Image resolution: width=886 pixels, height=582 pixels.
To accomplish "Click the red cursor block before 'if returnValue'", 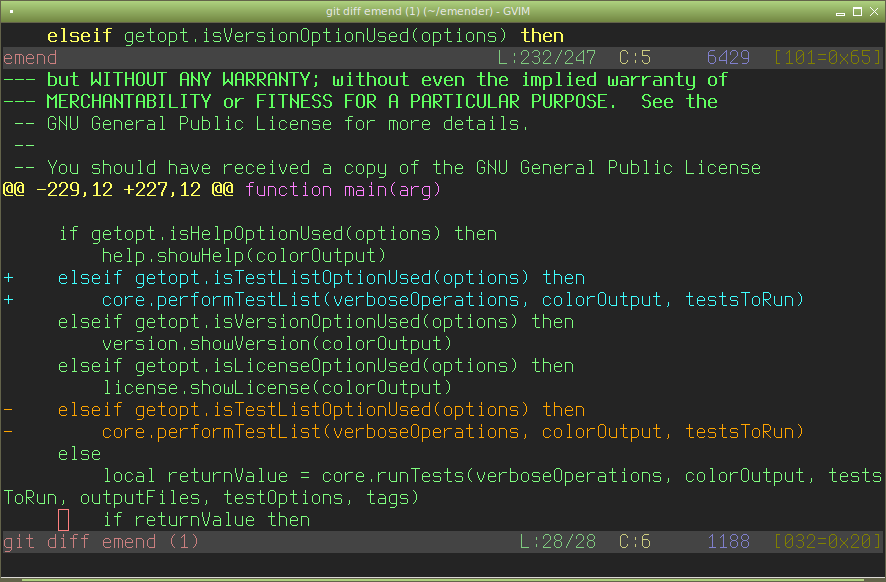I will [x=63, y=520].
